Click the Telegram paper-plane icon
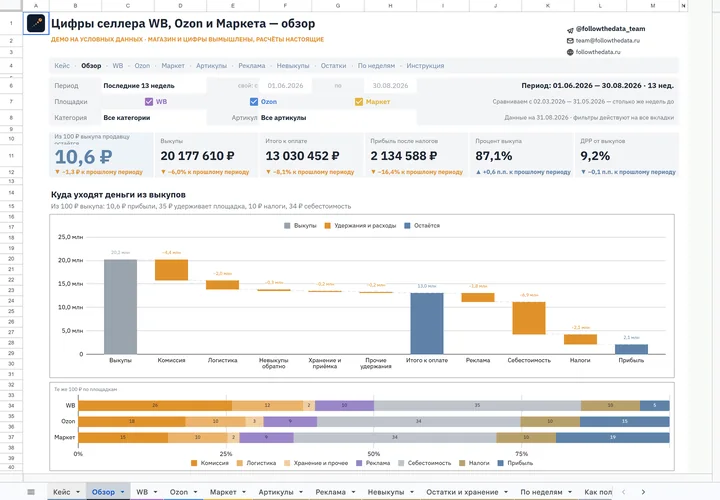 pyautogui.click(x=570, y=30)
